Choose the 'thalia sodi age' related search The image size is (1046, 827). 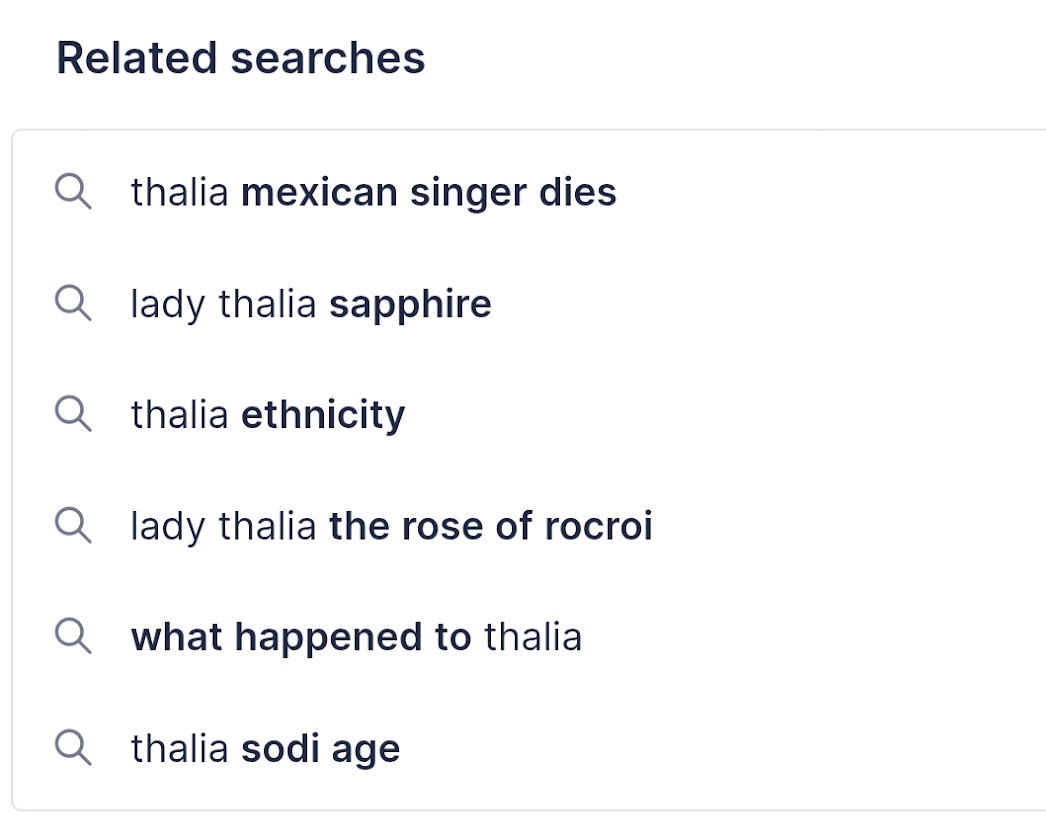coord(265,749)
